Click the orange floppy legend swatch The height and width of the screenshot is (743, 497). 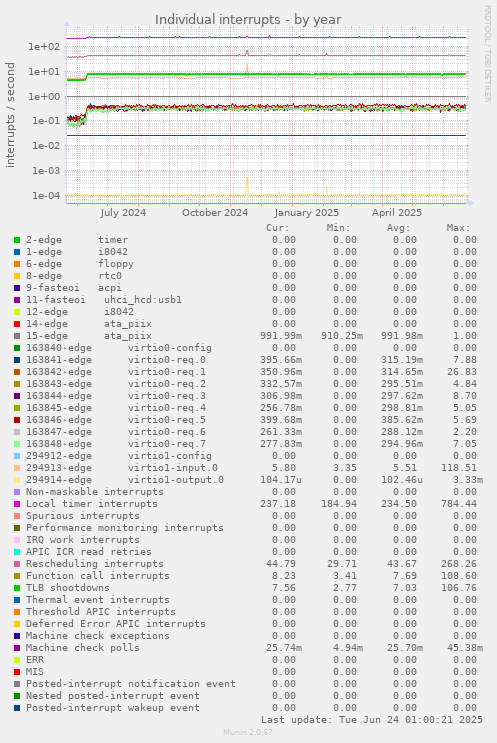[x=17, y=264]
